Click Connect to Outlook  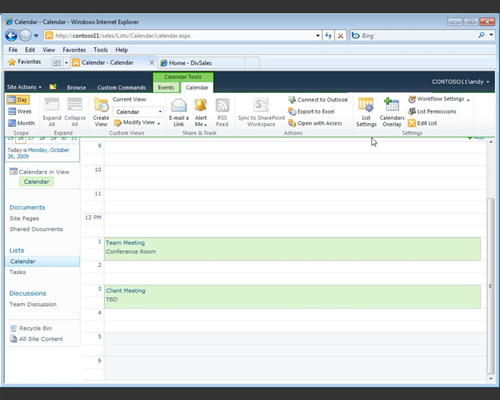(318, 100)
